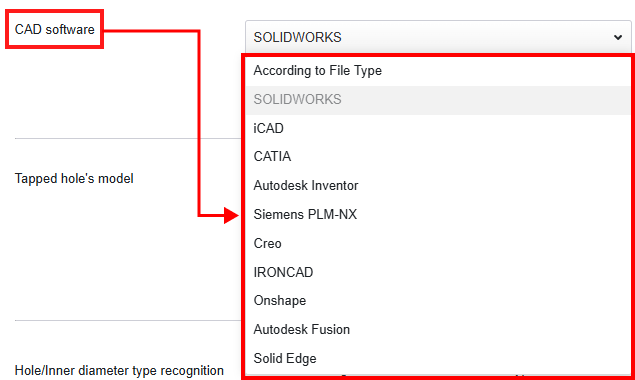Screen dimensions: 635x380
Task: Select Autodesk Fusion entry
Action: tap(438, 329)
